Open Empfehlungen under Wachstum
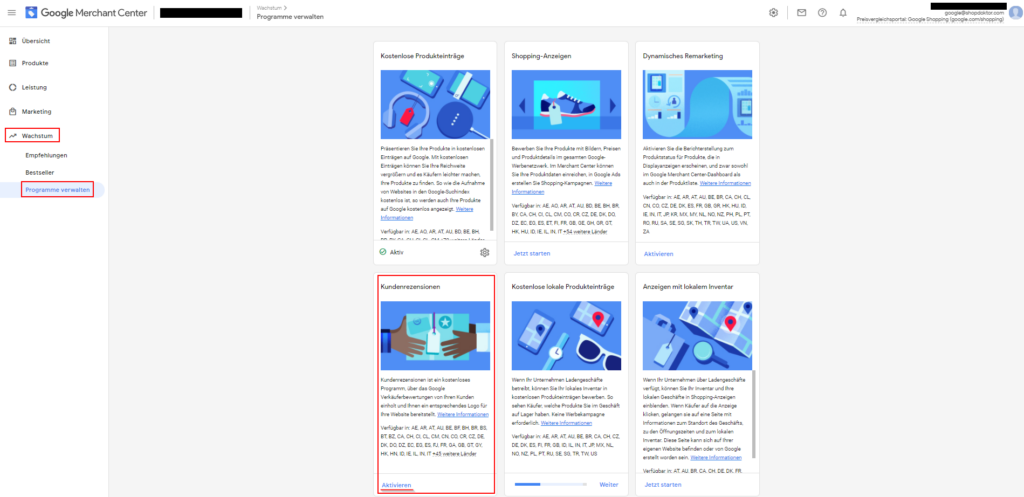 (x=46, y=156)
